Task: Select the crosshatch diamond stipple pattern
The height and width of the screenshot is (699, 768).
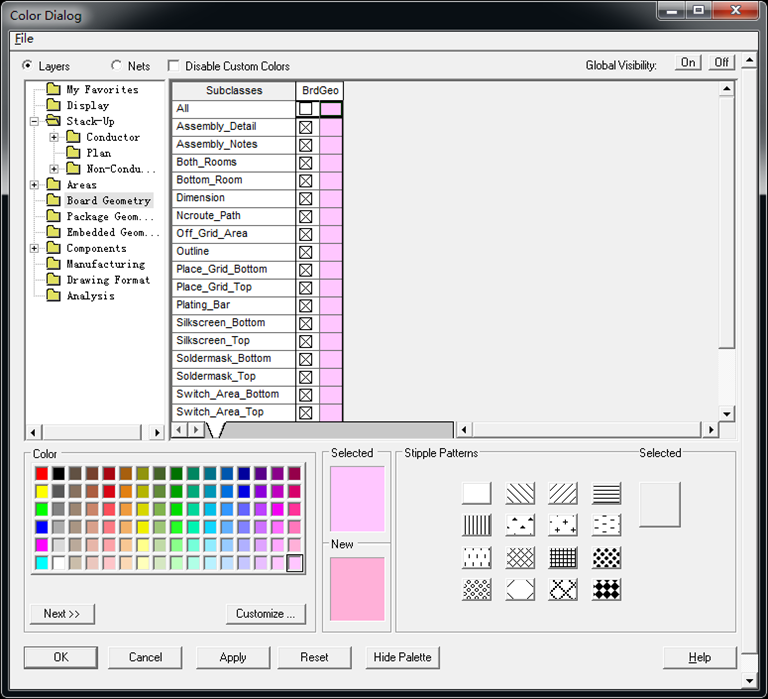Action: point(520,557)
